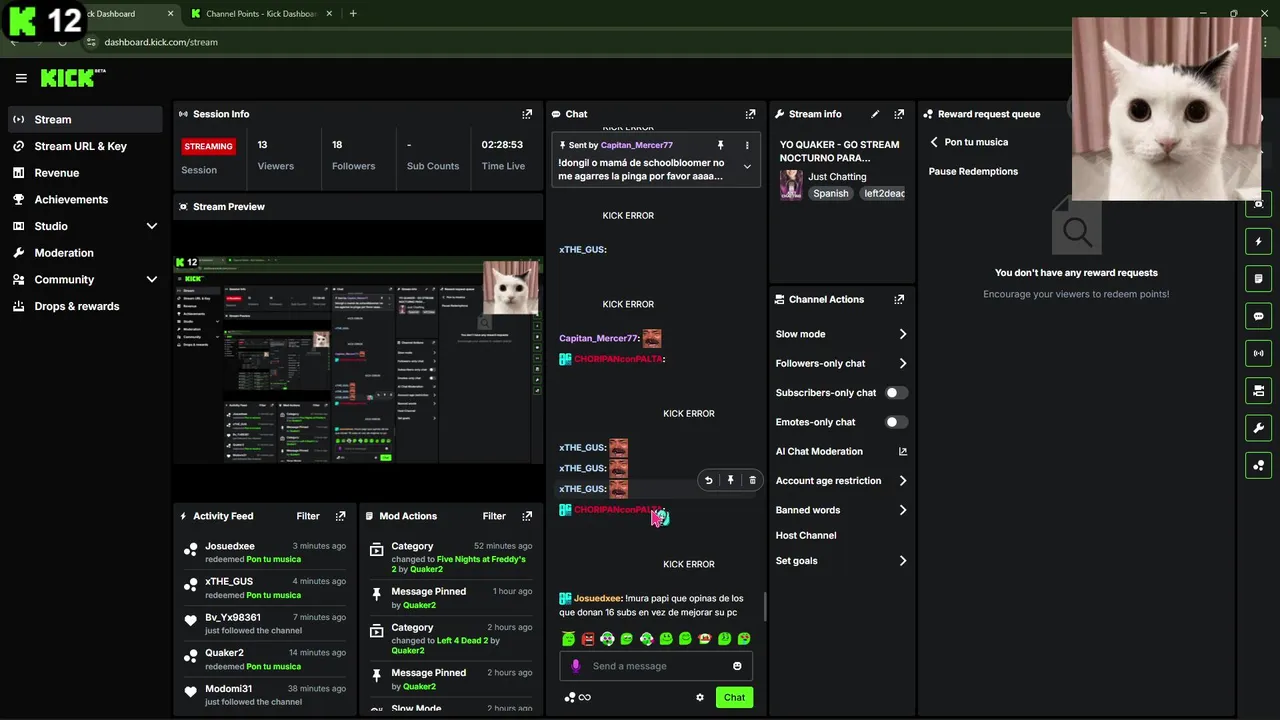Open Stream URL & Key page

86,146
